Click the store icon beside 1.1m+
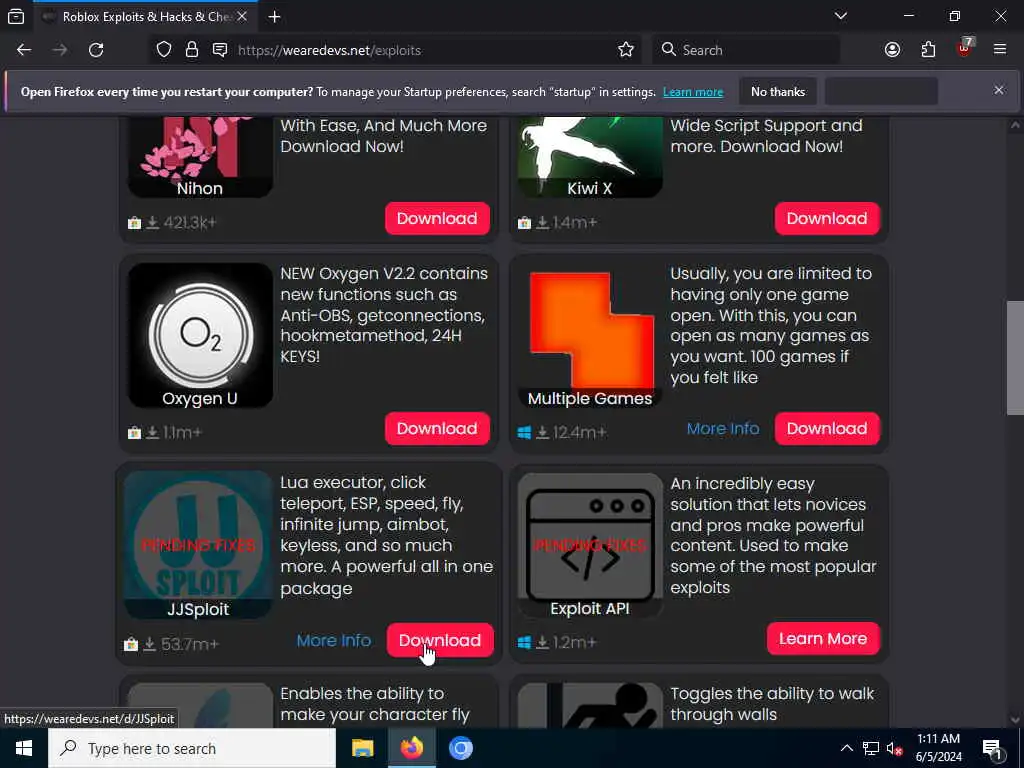 [135, 432]
